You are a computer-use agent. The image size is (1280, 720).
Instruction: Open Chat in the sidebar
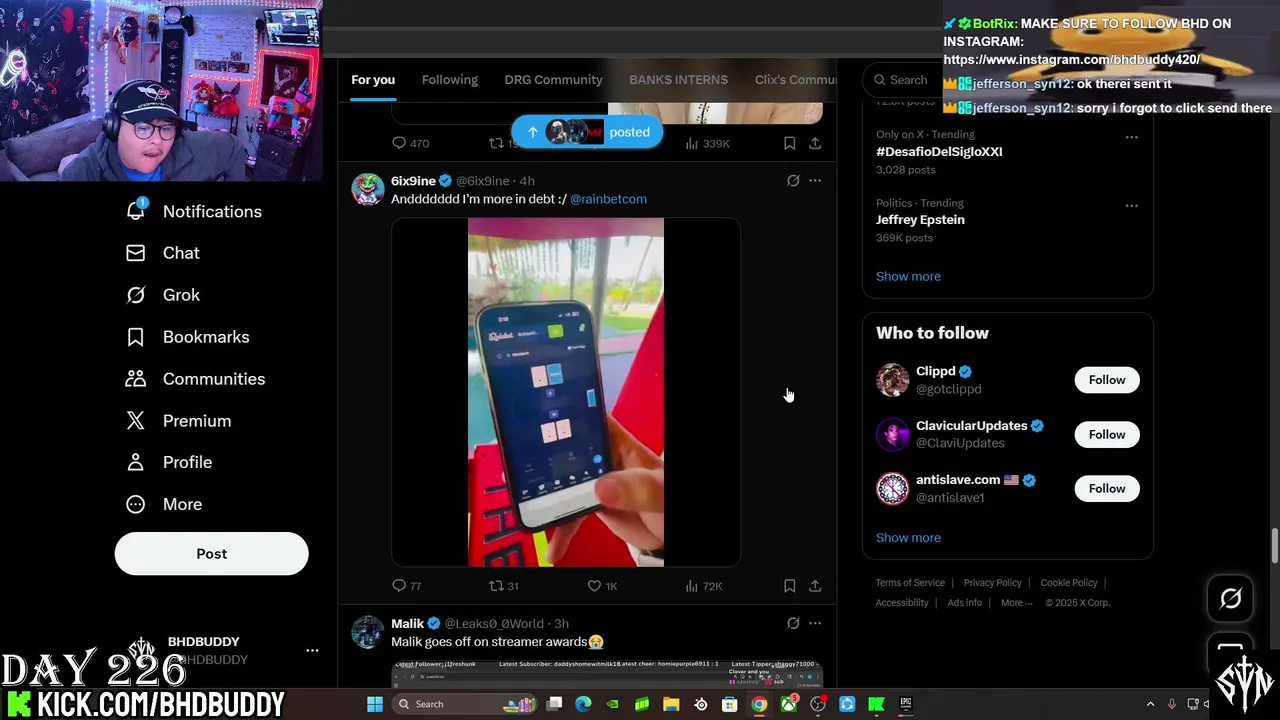click(x=163, y=253)
